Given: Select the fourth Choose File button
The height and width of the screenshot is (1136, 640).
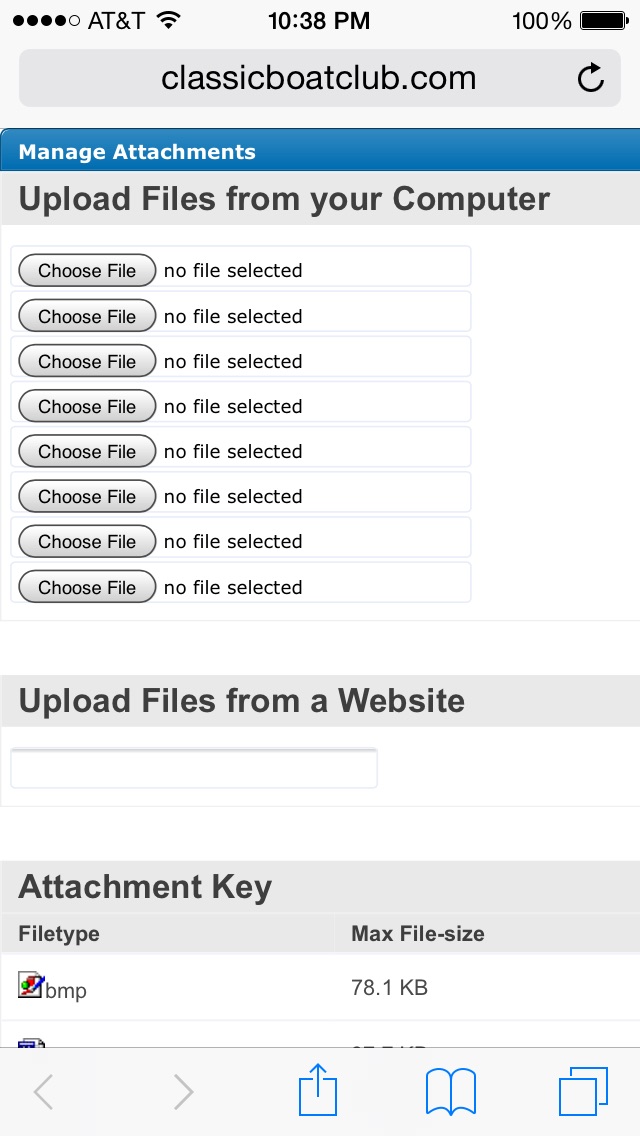Looking at the screenshot, I should point(87,407).
